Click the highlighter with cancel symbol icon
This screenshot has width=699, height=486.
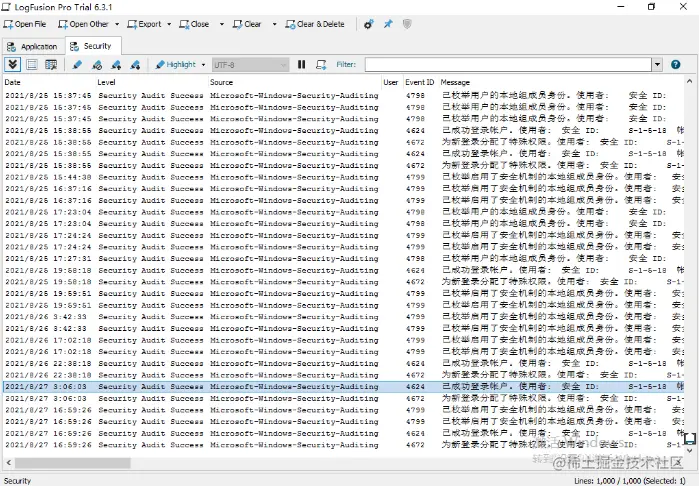[x=96, y=65]
